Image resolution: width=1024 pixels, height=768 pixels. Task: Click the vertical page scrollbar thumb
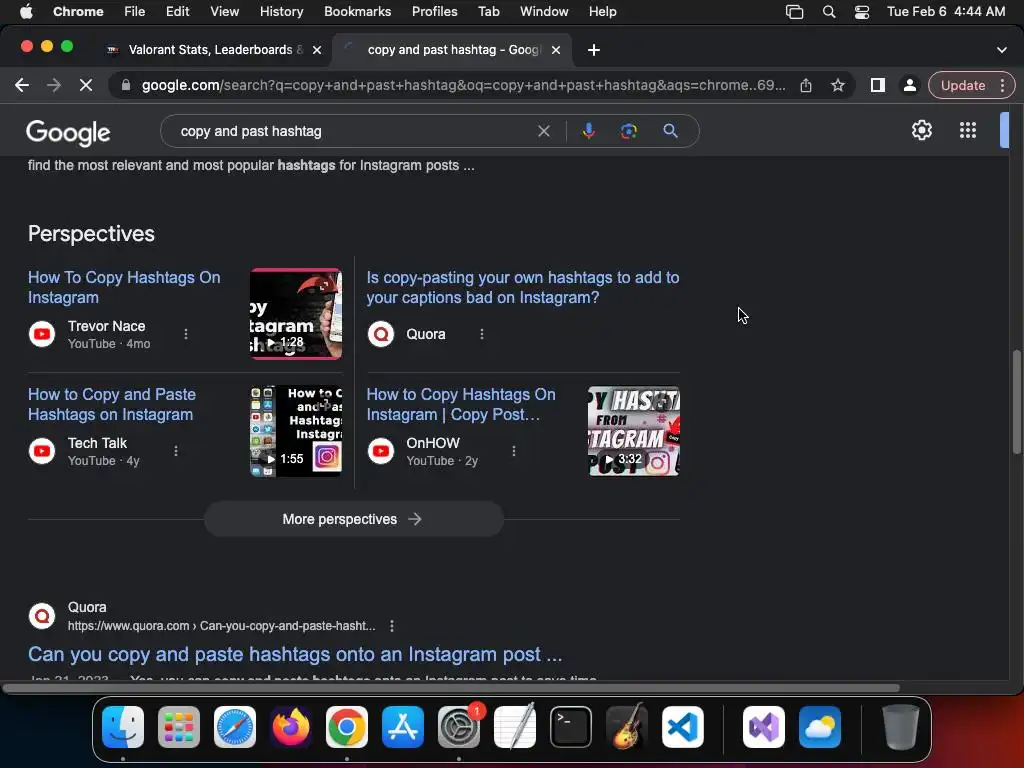(1016, 402)
